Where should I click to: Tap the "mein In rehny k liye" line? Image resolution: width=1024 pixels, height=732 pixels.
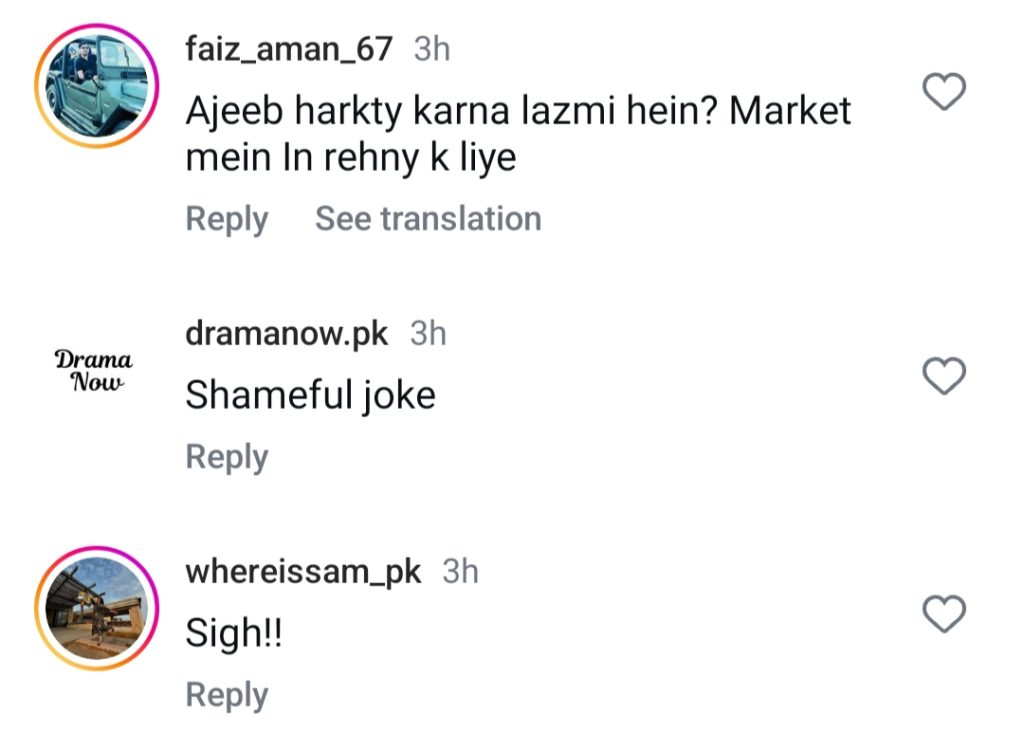coord(350,158)
